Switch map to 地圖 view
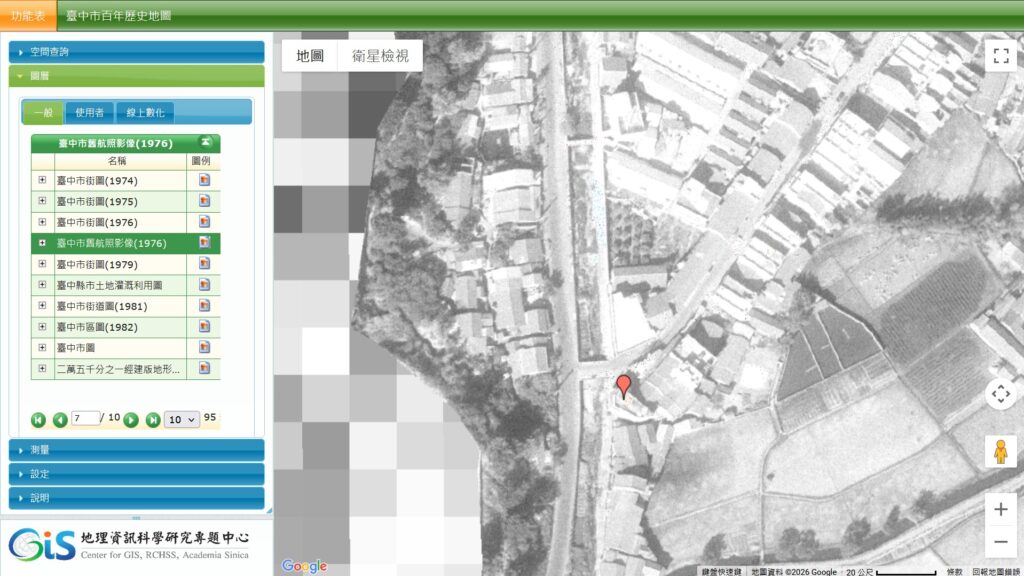Viewport: 1024px width, 576px height. coord(310,56)
